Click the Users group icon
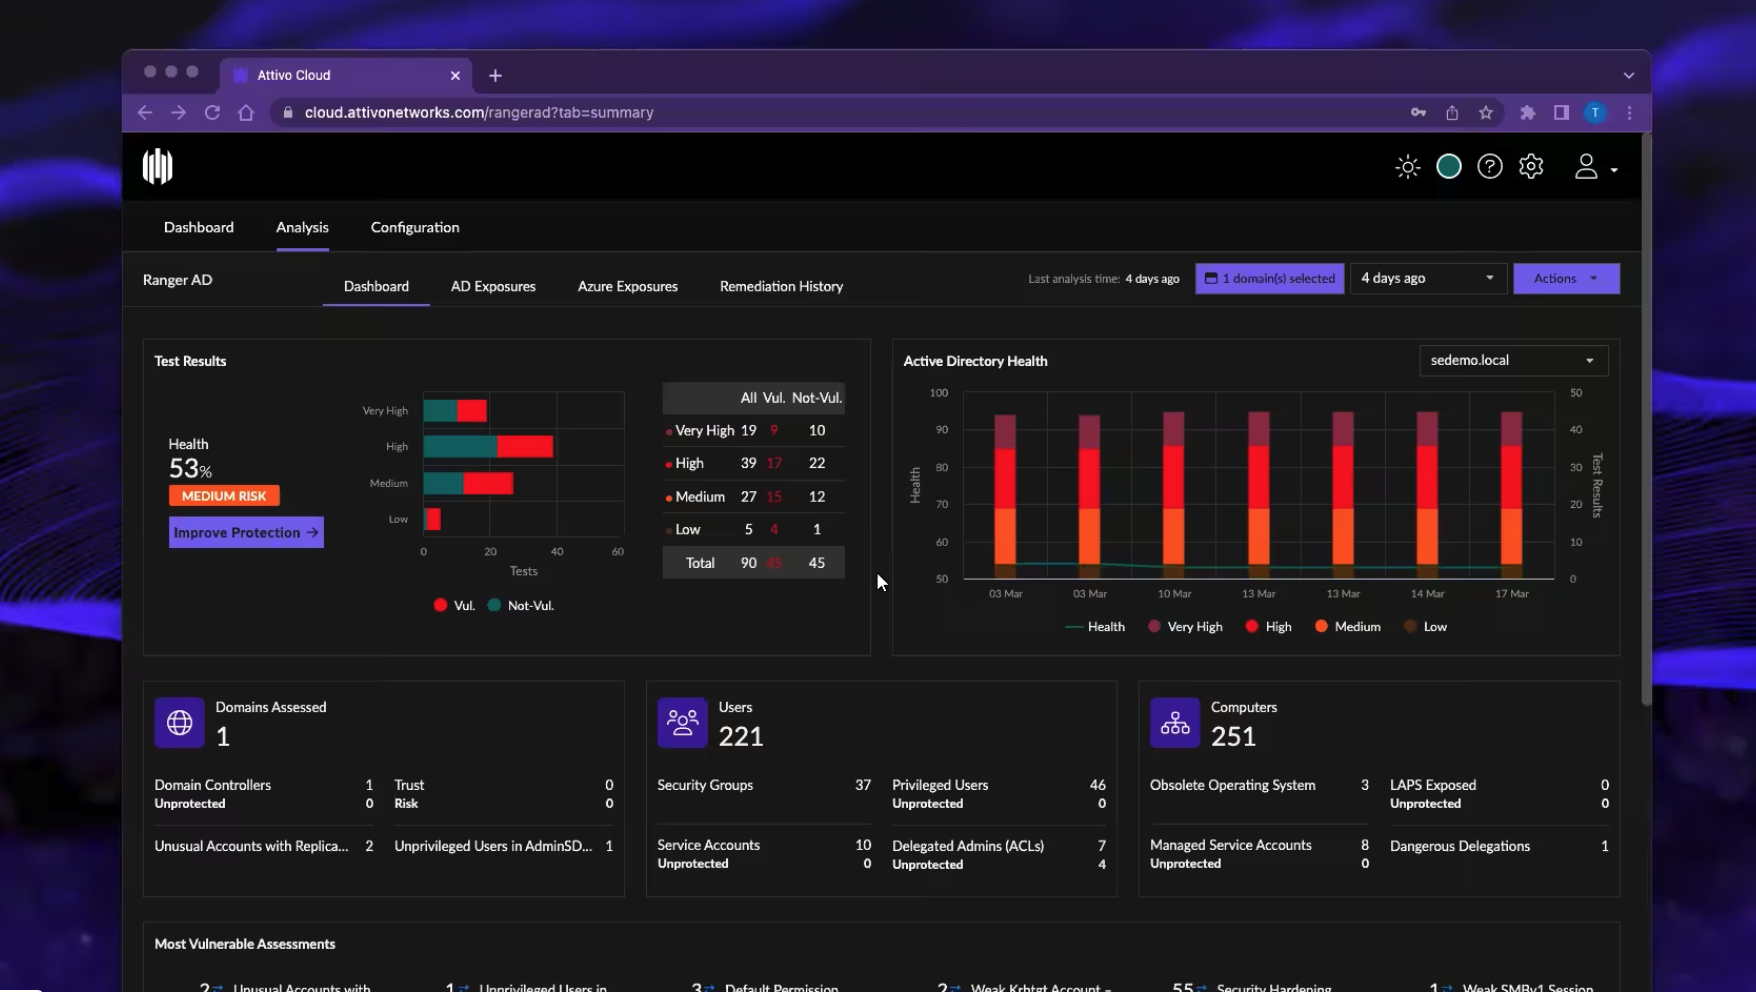Viewport: 1756px width, 992px height. [x=682, y=722]
